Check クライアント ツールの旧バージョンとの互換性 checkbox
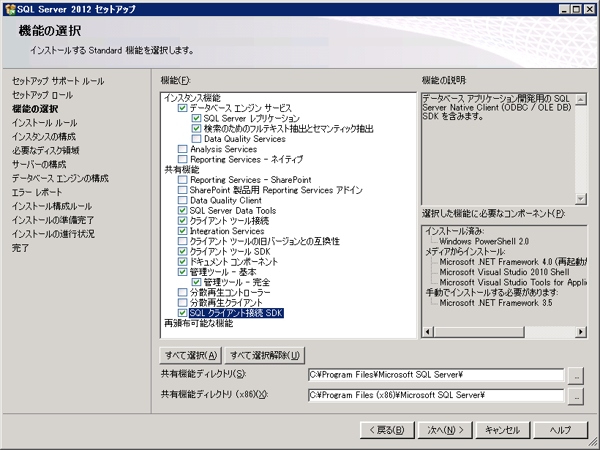 [x=183, y=241]
